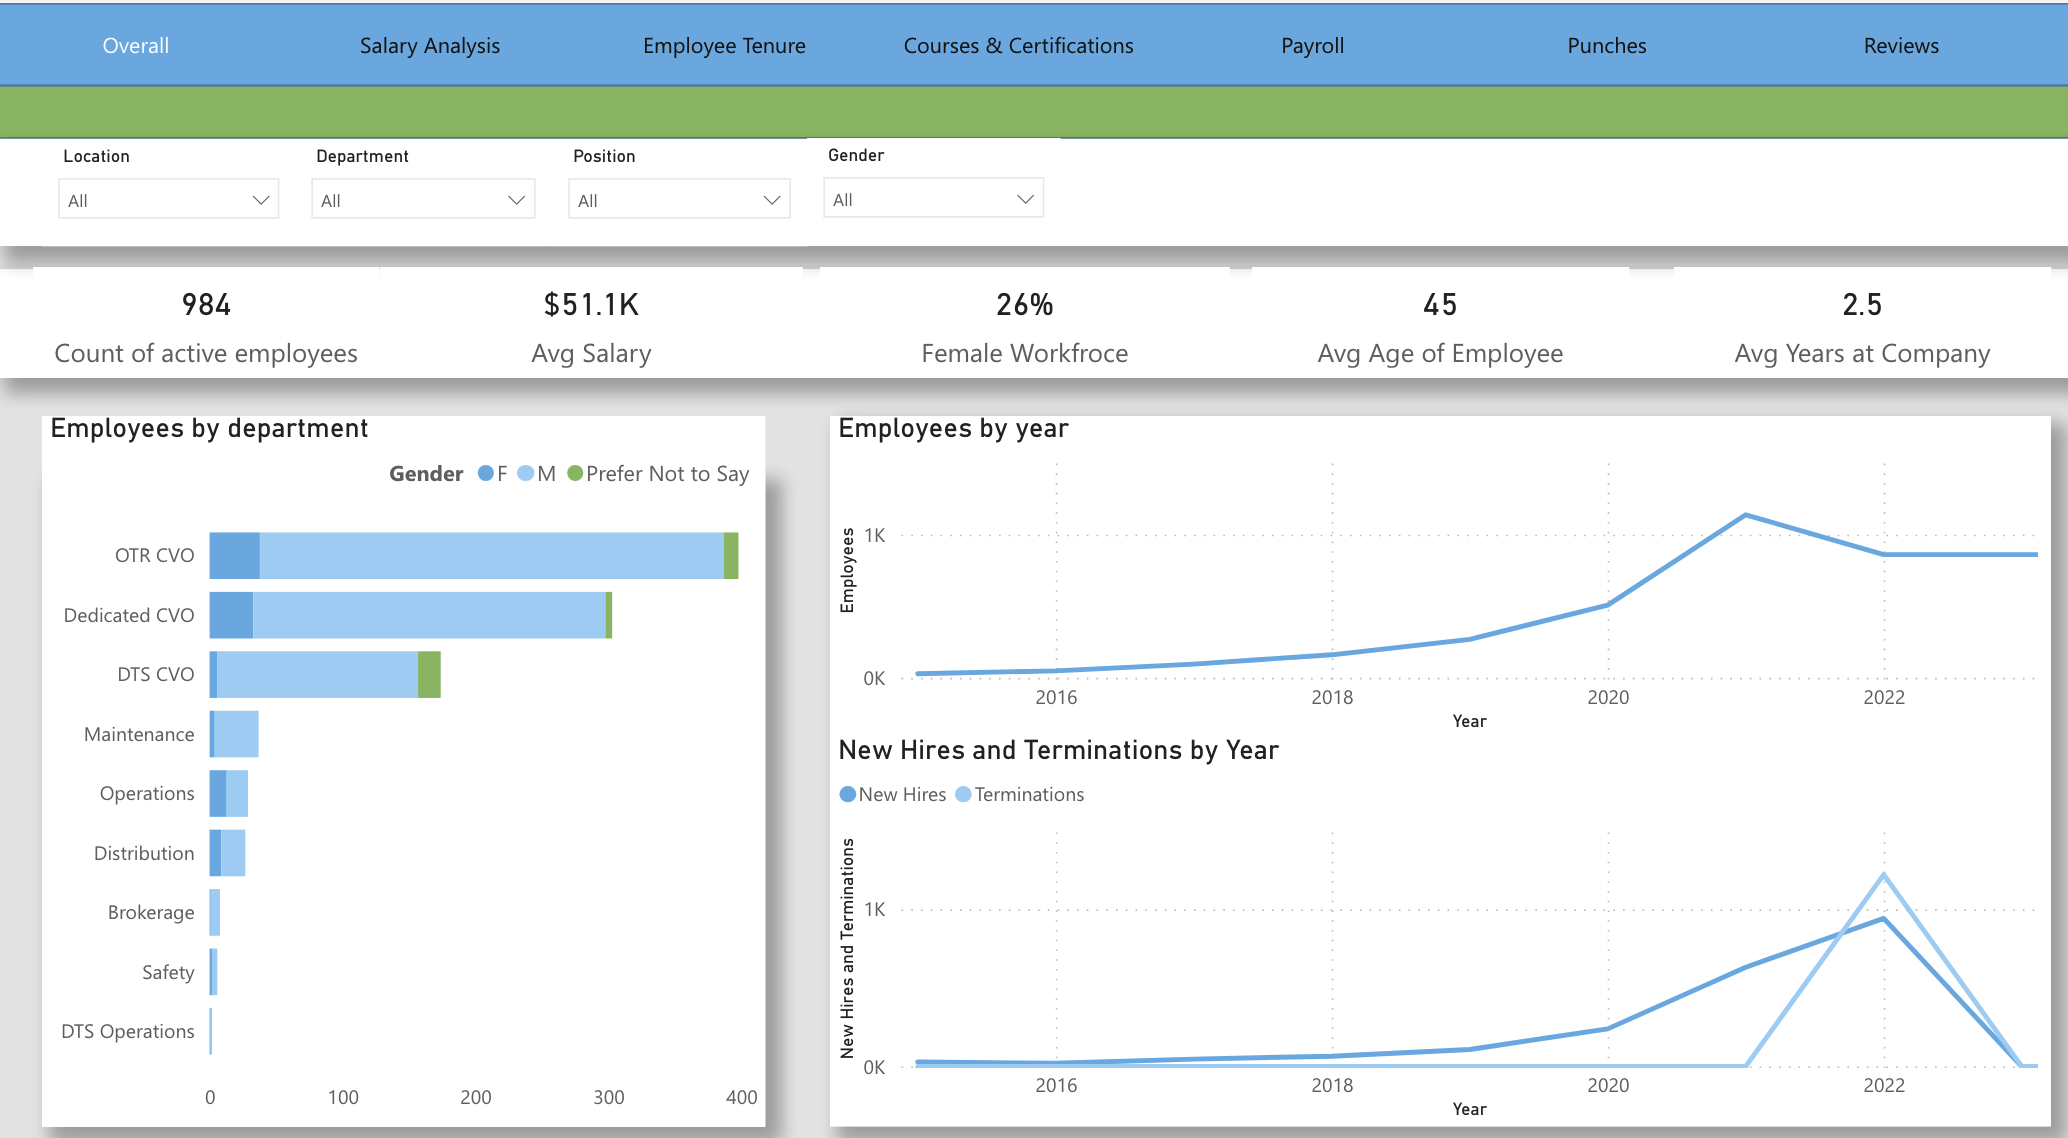This screenshot has width=2068, height=1138.
Task: Click the F gender legend marker
Action: tap(486, 473)
